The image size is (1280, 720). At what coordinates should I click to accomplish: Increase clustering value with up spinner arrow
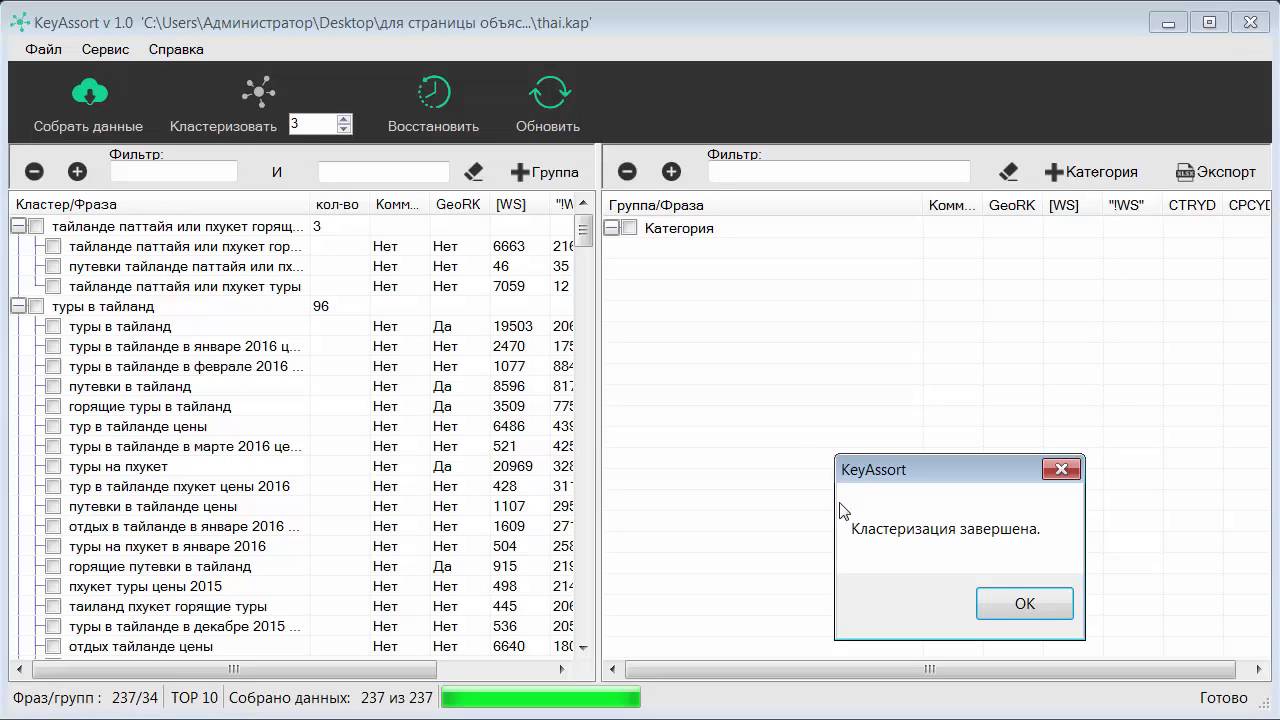(x=344, y=119)
